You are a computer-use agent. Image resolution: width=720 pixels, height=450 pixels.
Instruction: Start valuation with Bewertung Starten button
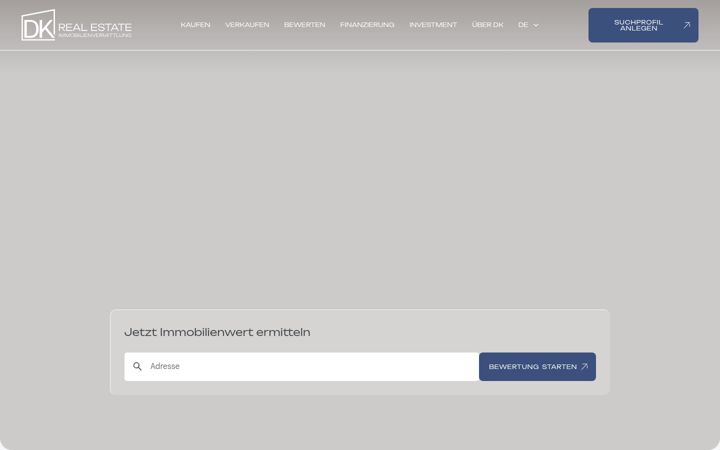point(537,366)
